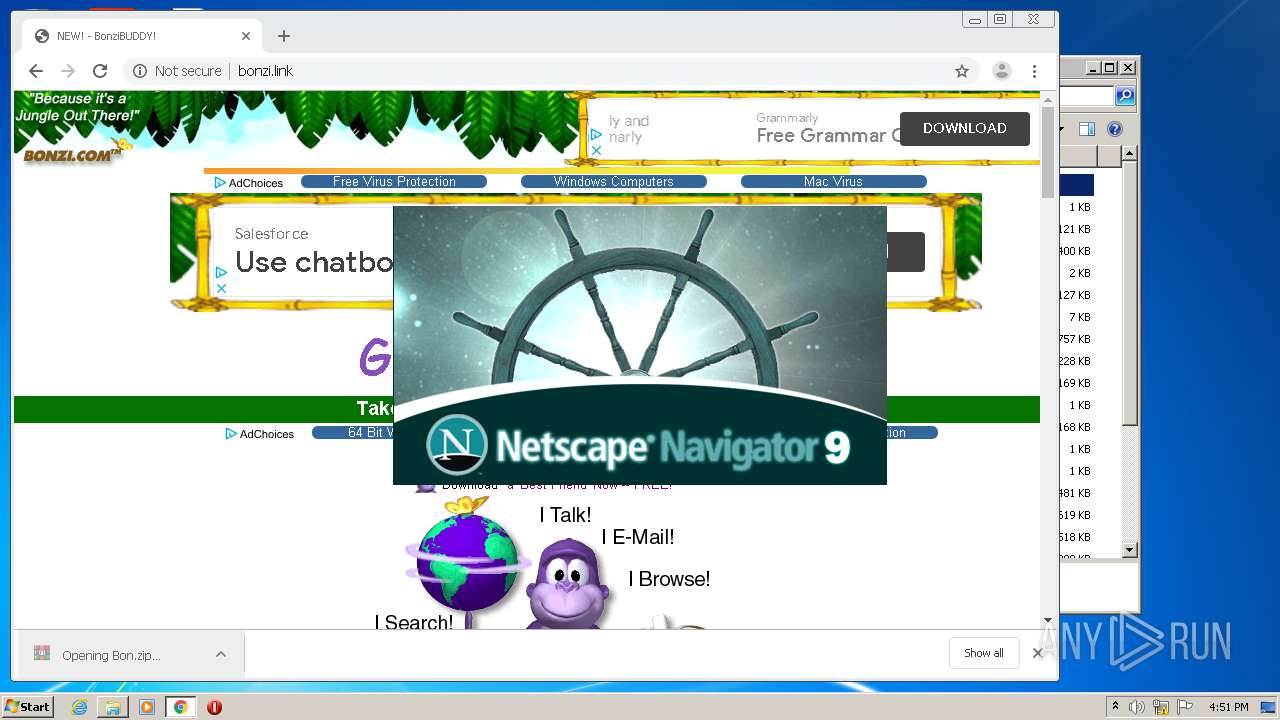
Task: Click the page scrollbar down arrow
Action: (x=1048, y=621)
